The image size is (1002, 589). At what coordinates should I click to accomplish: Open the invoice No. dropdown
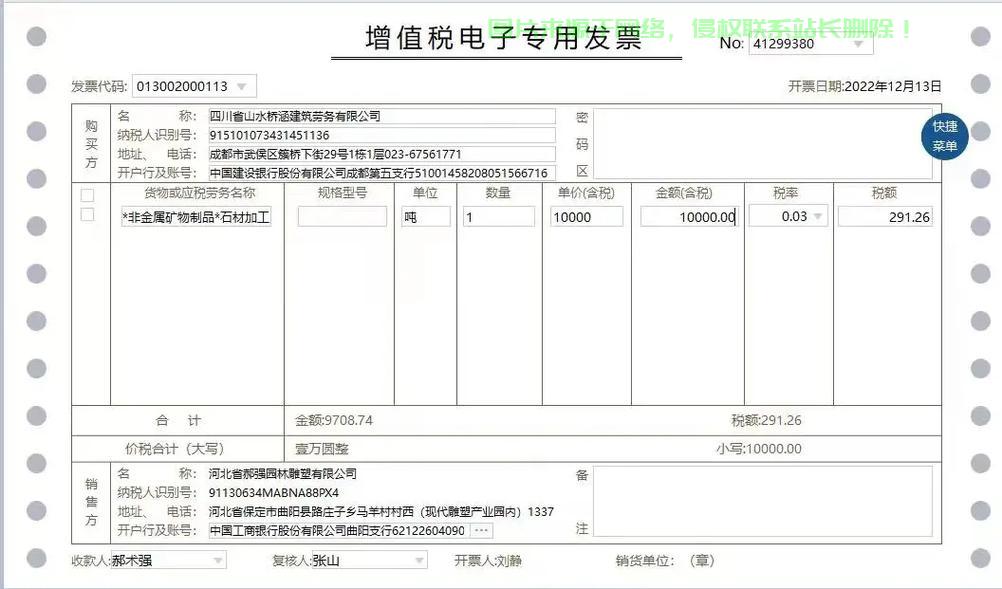click(859, 44)
